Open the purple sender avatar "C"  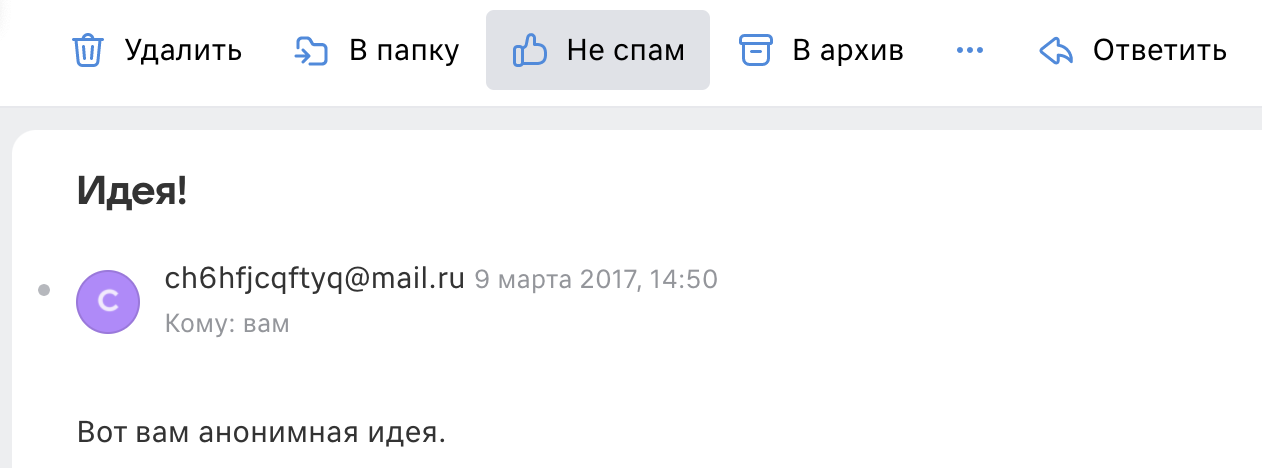pos(108,302)
